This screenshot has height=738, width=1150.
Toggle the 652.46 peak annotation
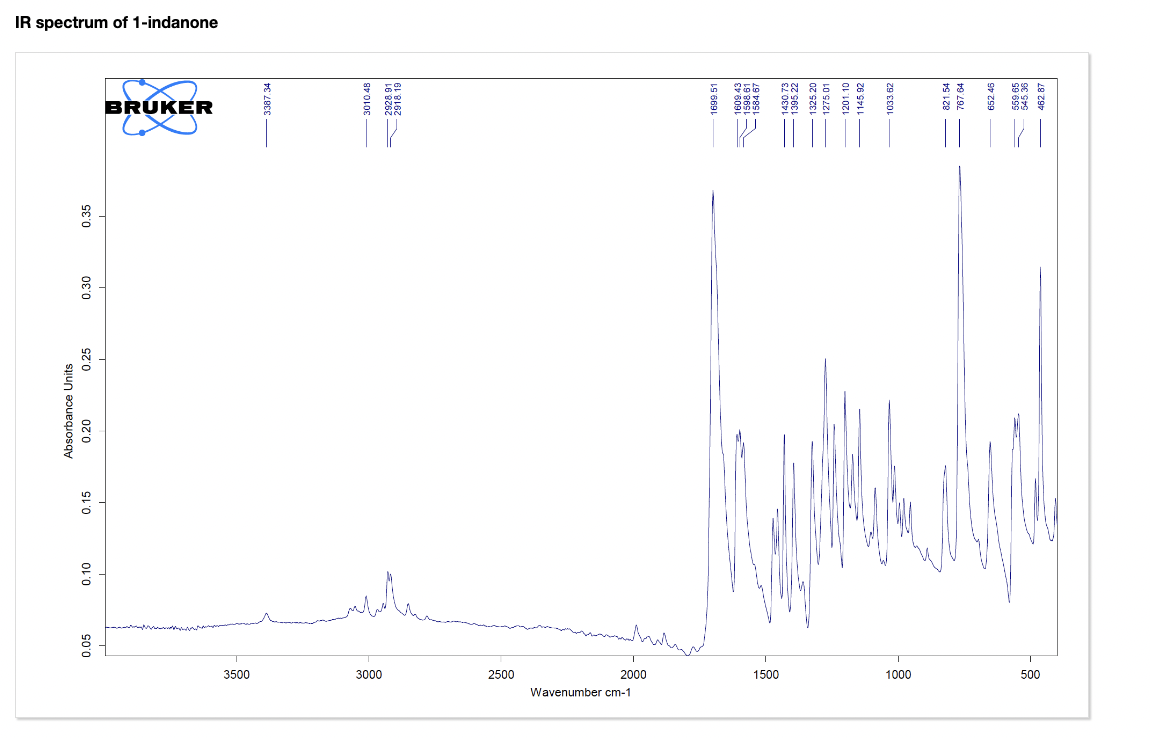coord(991,98)
